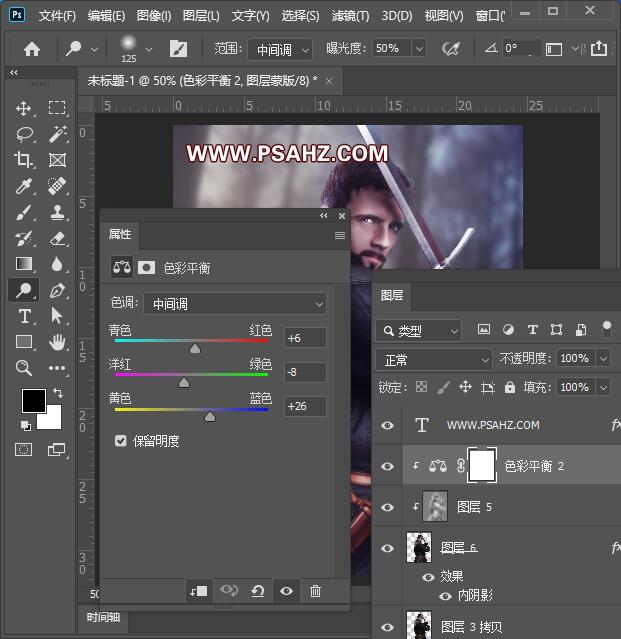Screen dimensions: 621x639
Task: Clip adjustment to layer button
Action: tap(198, 591)
